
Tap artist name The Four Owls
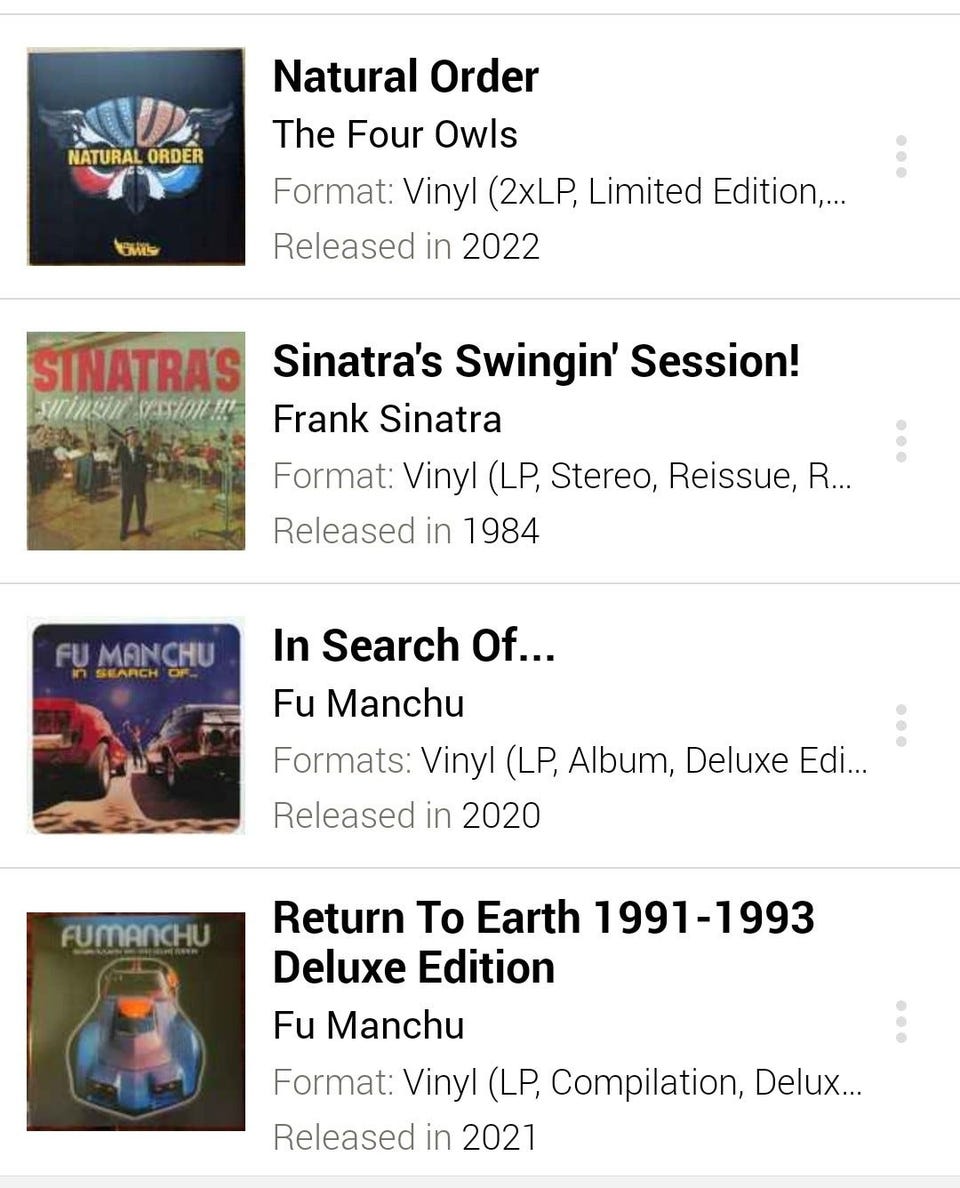(395, 134)
